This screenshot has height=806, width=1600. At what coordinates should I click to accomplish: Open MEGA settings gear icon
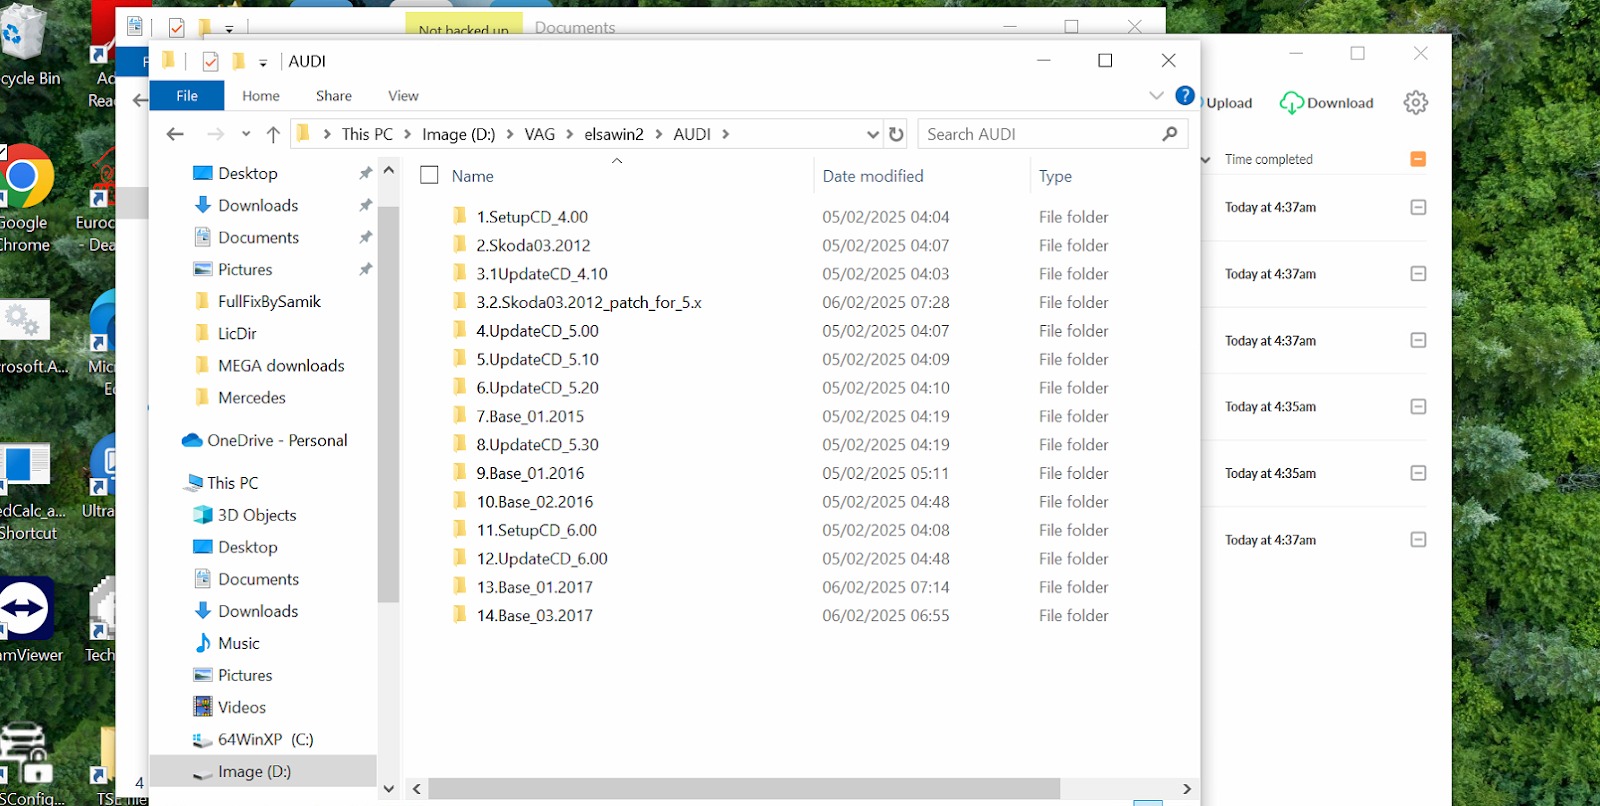click(1415, 103)
